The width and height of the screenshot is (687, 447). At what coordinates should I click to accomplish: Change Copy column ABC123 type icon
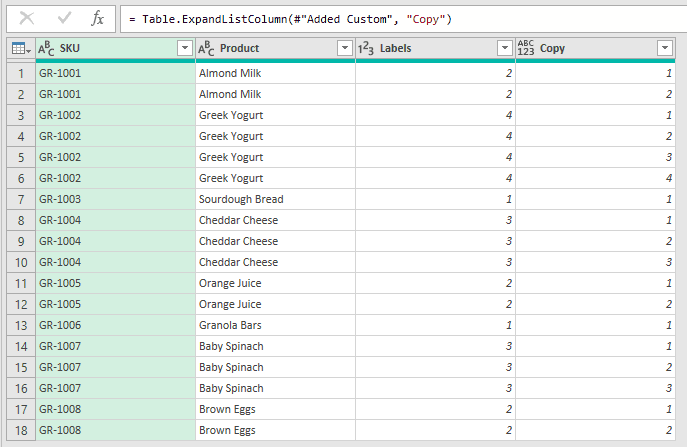526,48
